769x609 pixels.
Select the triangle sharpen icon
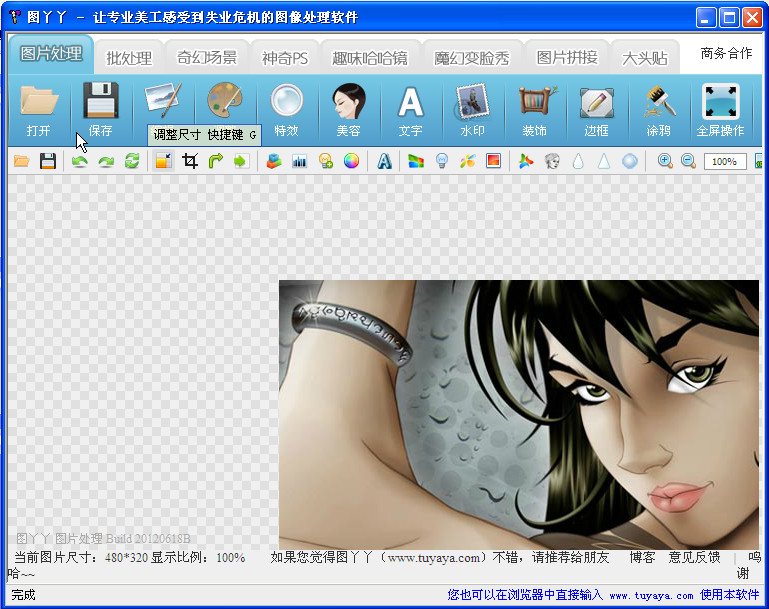tap(604, 161)
